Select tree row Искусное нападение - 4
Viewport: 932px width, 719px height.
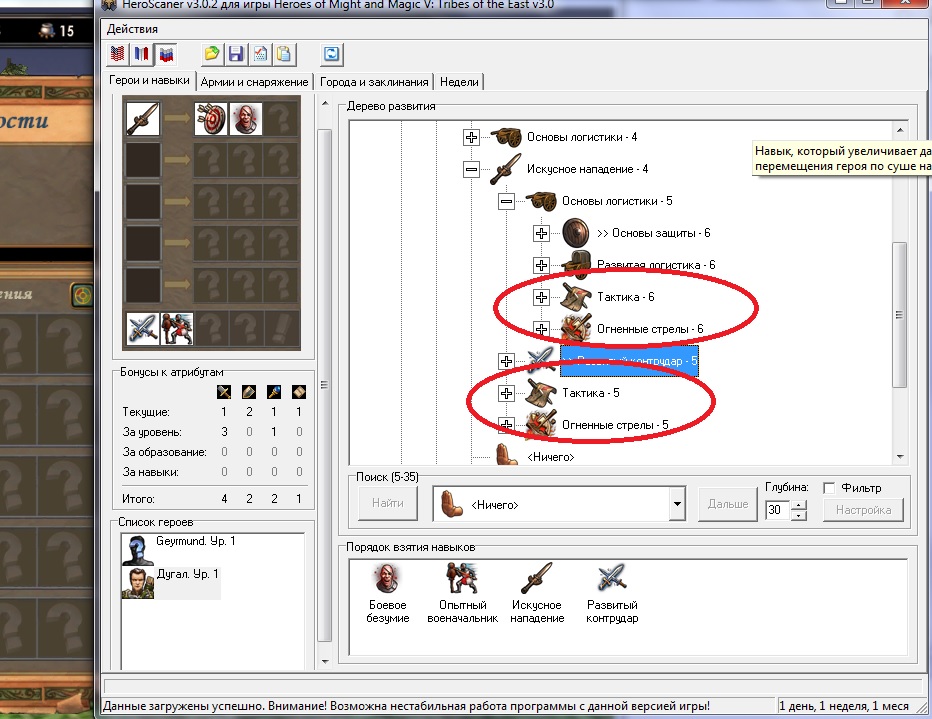click(x=587, y=169)
